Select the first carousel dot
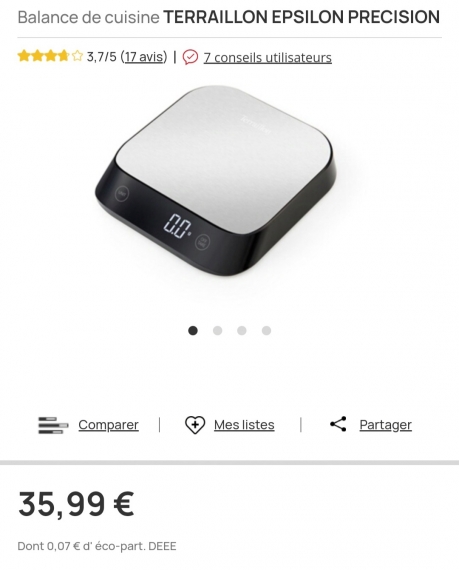The width and height of the screenshot is (459, 570). click(x=193, y=330)
